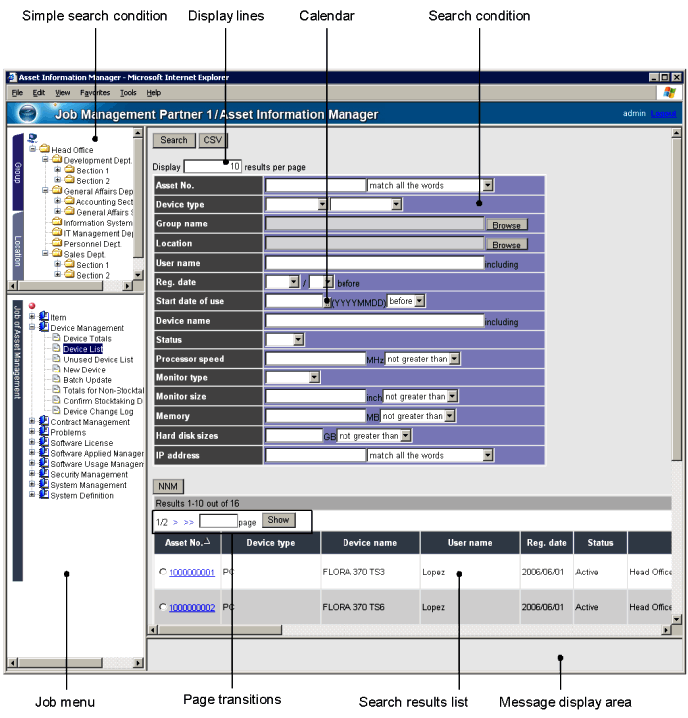This screenshot has height=718, width=688.
Task: Switch to the Group tab
Action: click(x=18, y=172)
